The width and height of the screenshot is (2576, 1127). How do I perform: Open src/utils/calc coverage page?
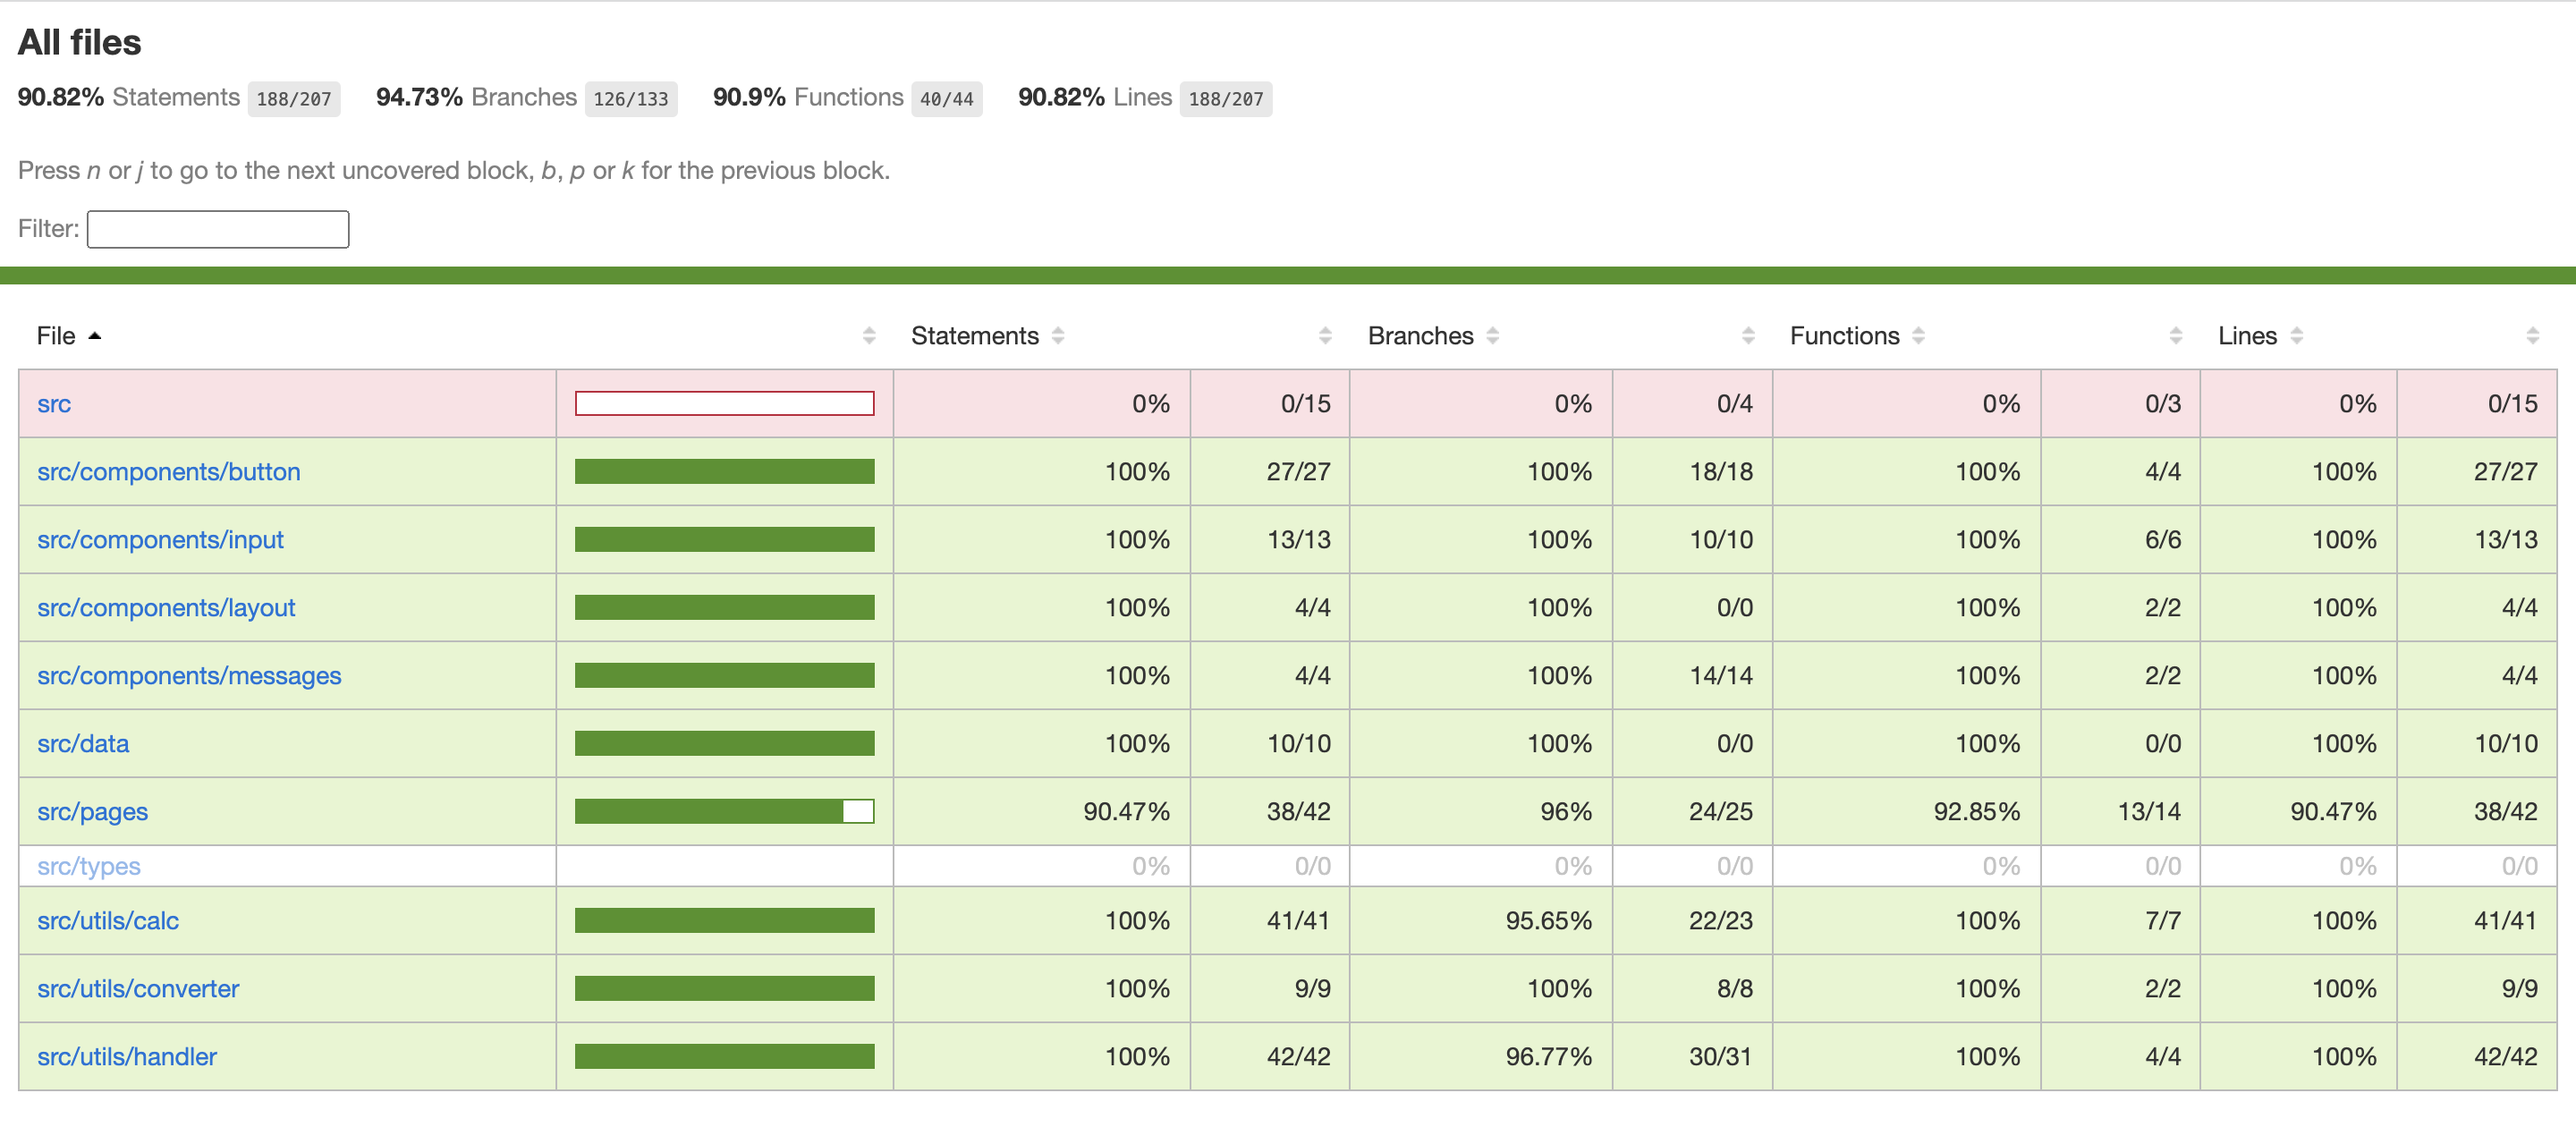pyautogui.click(x=107, y=920)
